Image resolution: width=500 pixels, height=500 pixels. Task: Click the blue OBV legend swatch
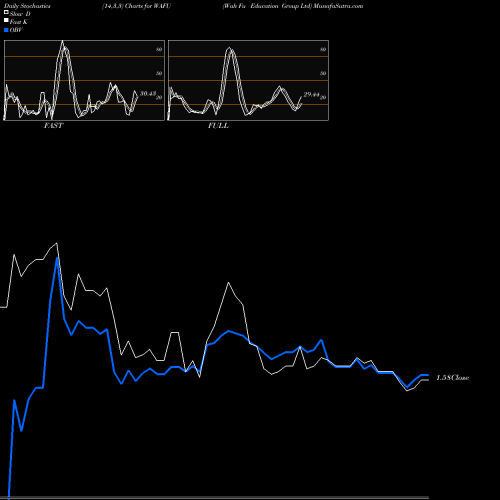6,30
